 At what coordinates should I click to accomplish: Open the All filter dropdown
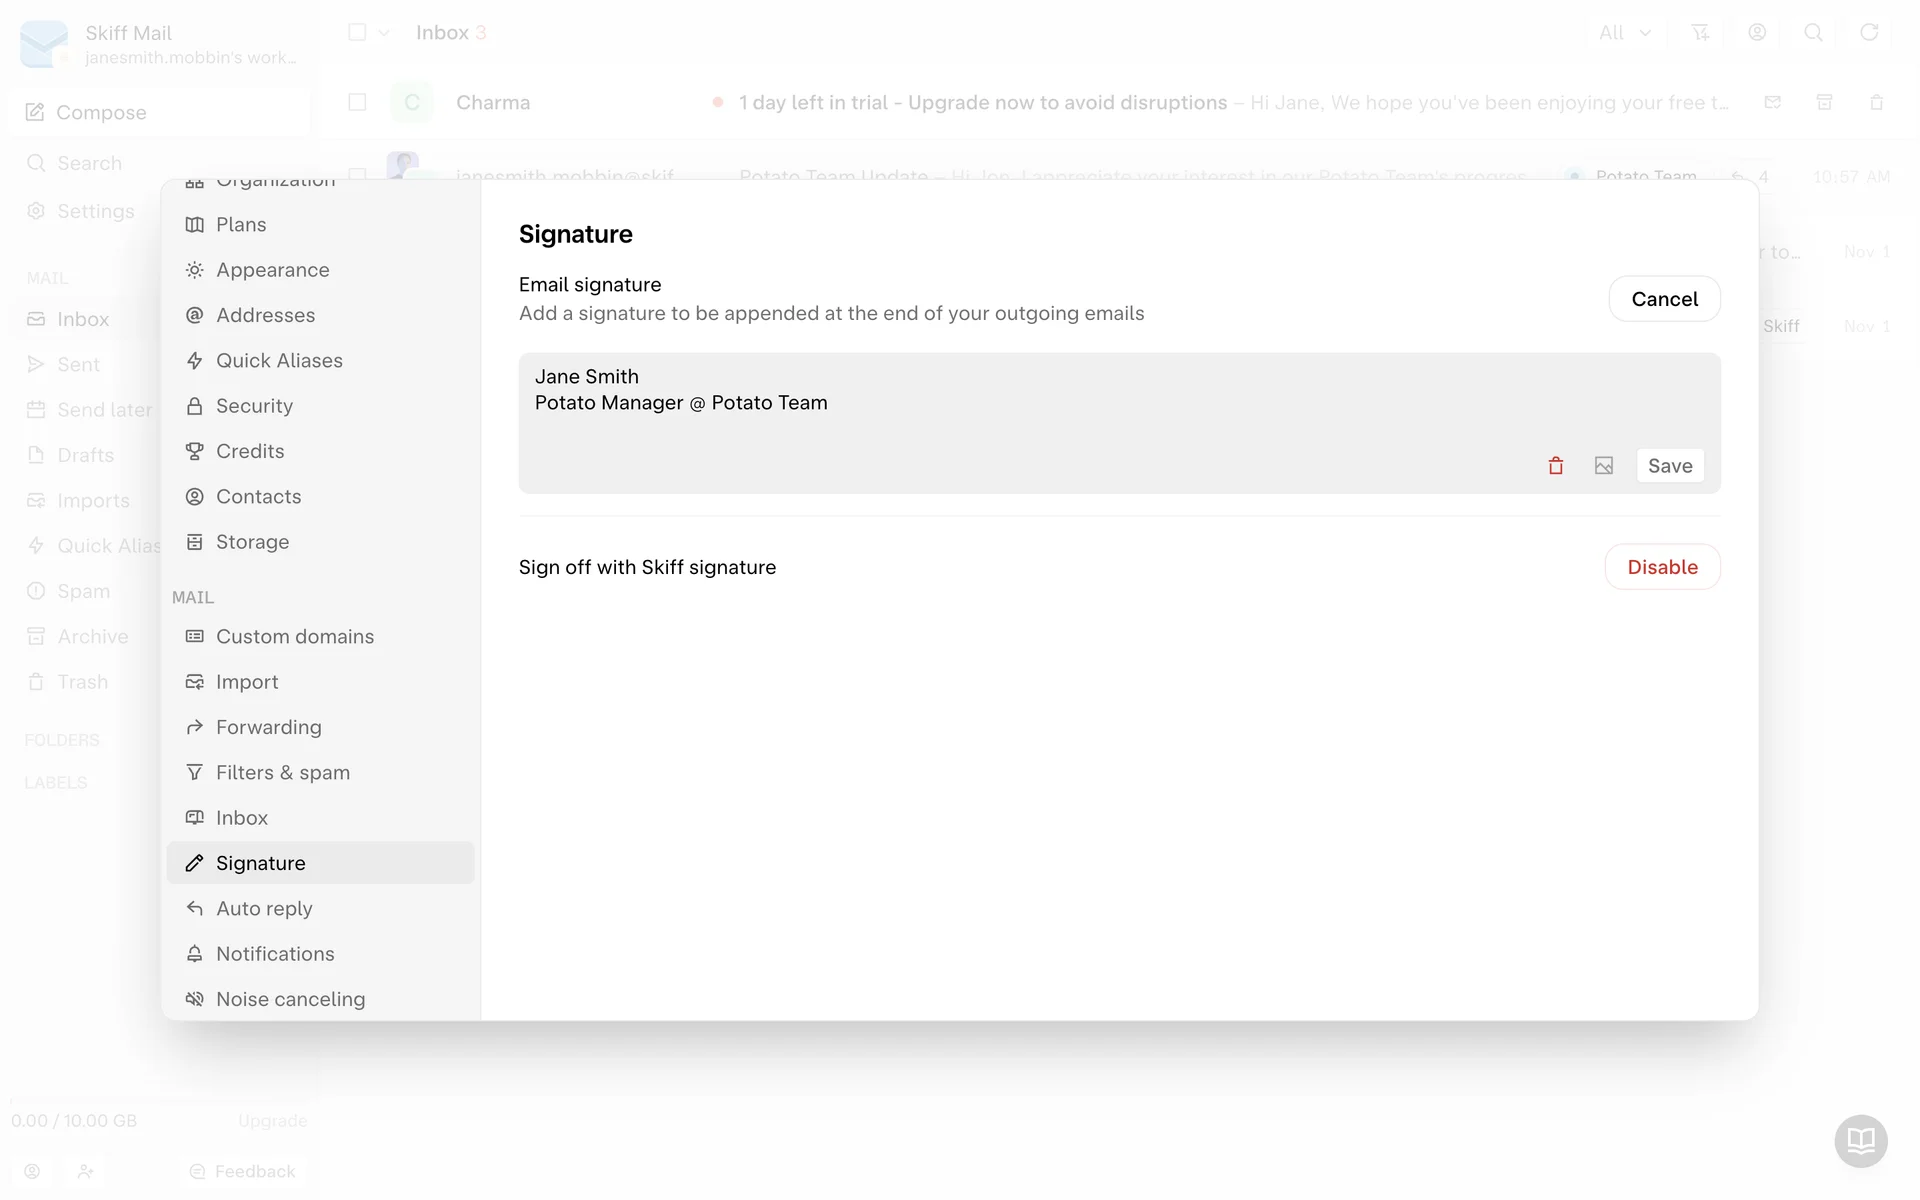pos(1624,33)
